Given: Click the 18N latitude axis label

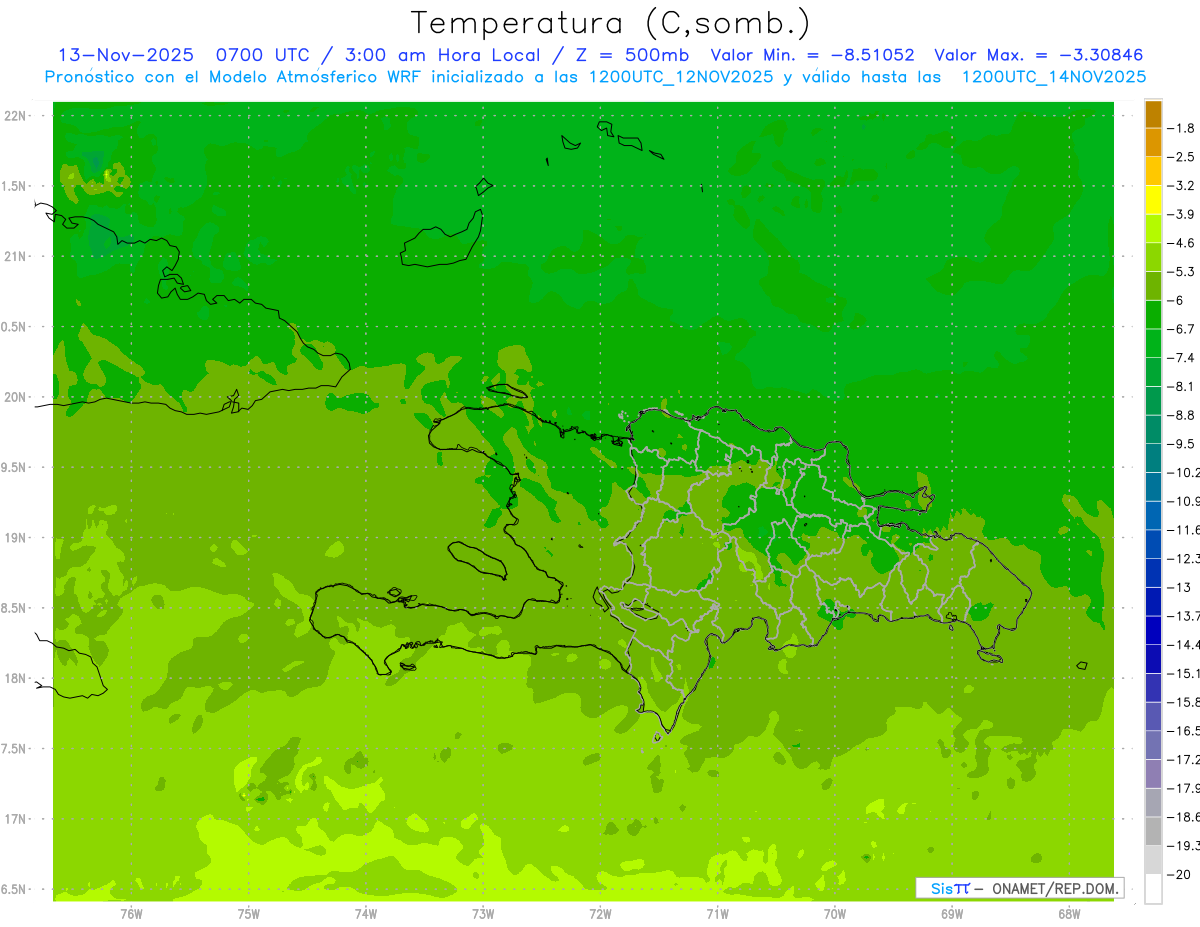Looking at the screenshot, I should point(15,678).
